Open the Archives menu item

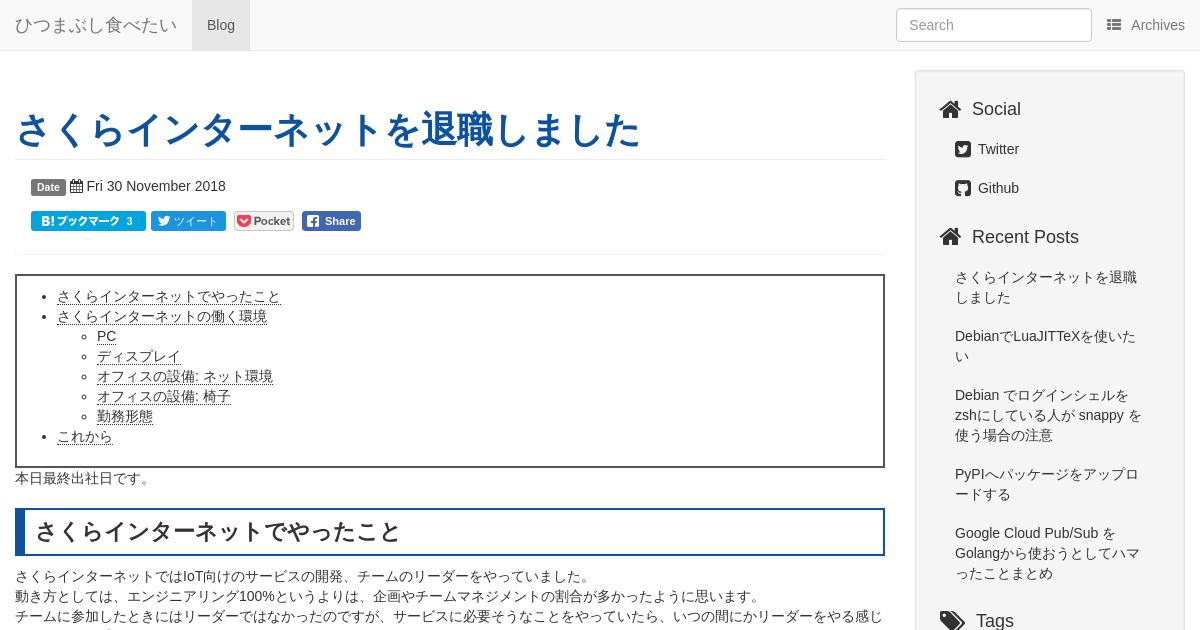[x=1146, y=25]
